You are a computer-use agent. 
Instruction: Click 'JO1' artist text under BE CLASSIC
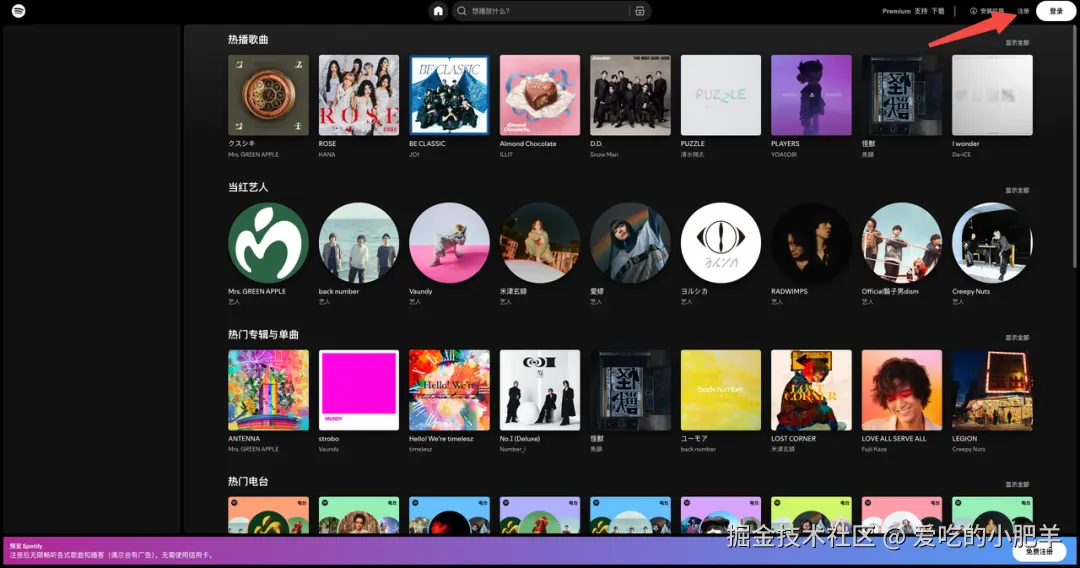[414, 155]
